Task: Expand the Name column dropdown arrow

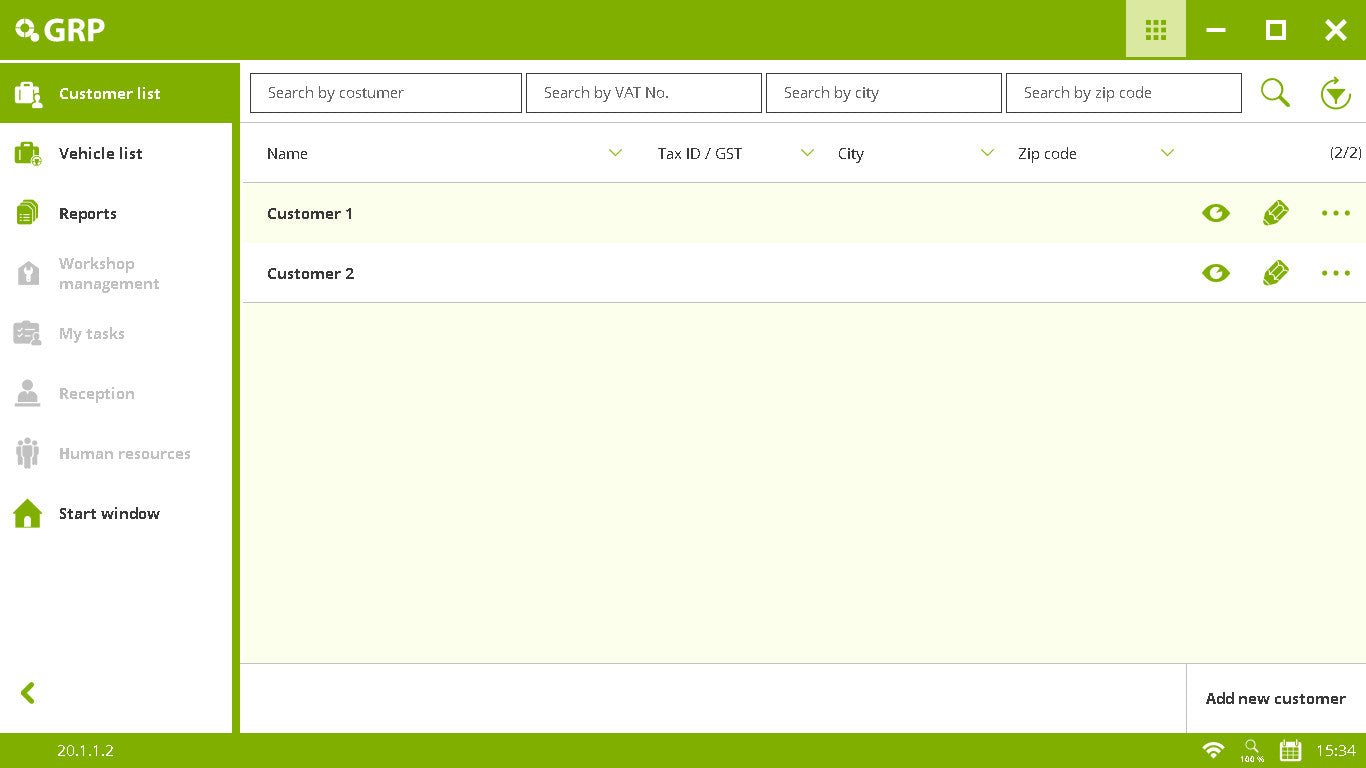Action: tap(615, 153)
